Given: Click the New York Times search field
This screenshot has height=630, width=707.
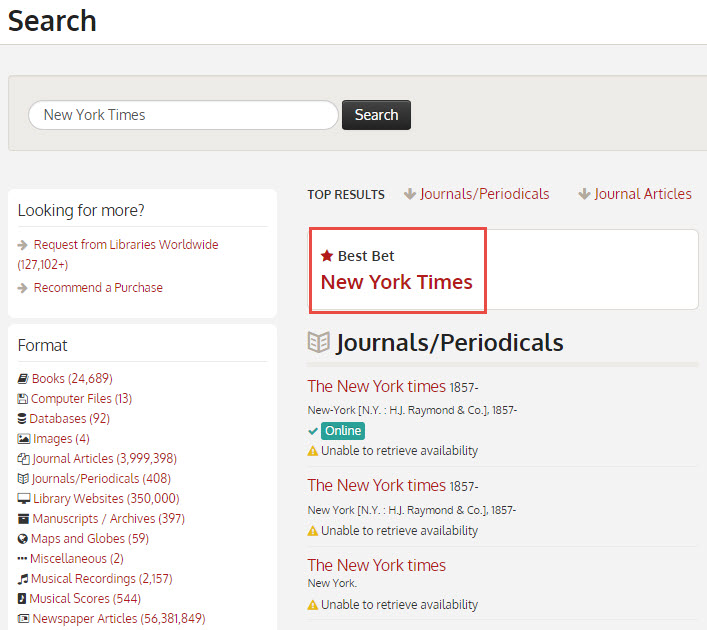Looking at the screenshot, I should 184,115.
